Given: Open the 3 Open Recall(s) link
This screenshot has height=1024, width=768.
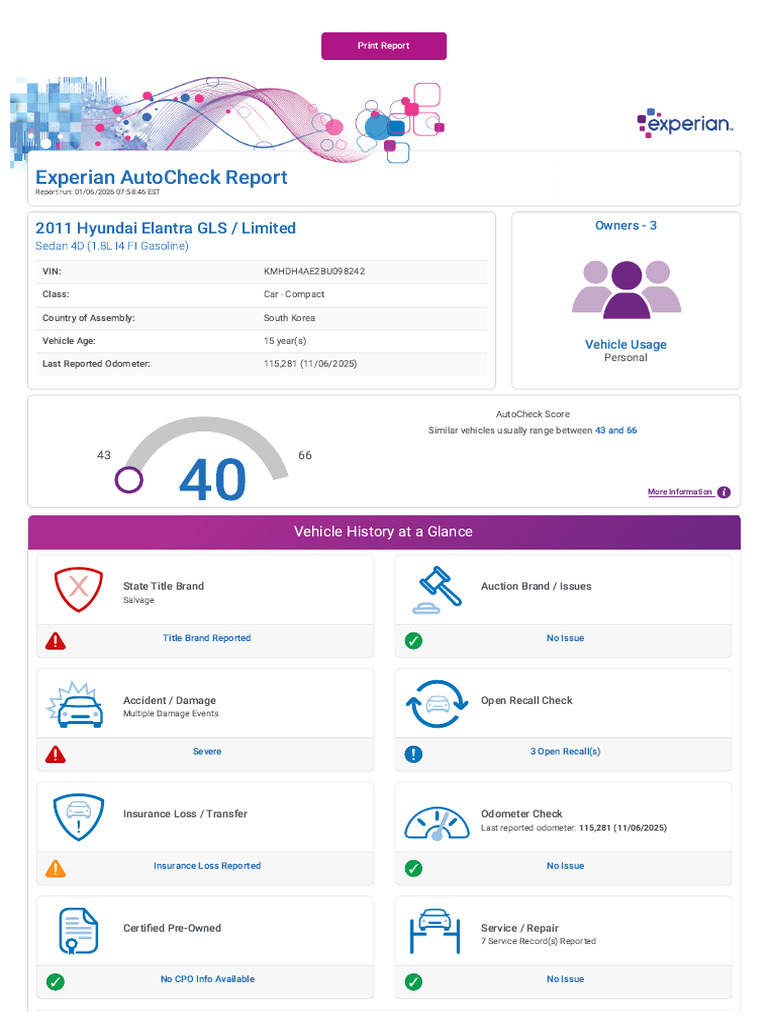Looking at the screenshot, I should 566,752.
